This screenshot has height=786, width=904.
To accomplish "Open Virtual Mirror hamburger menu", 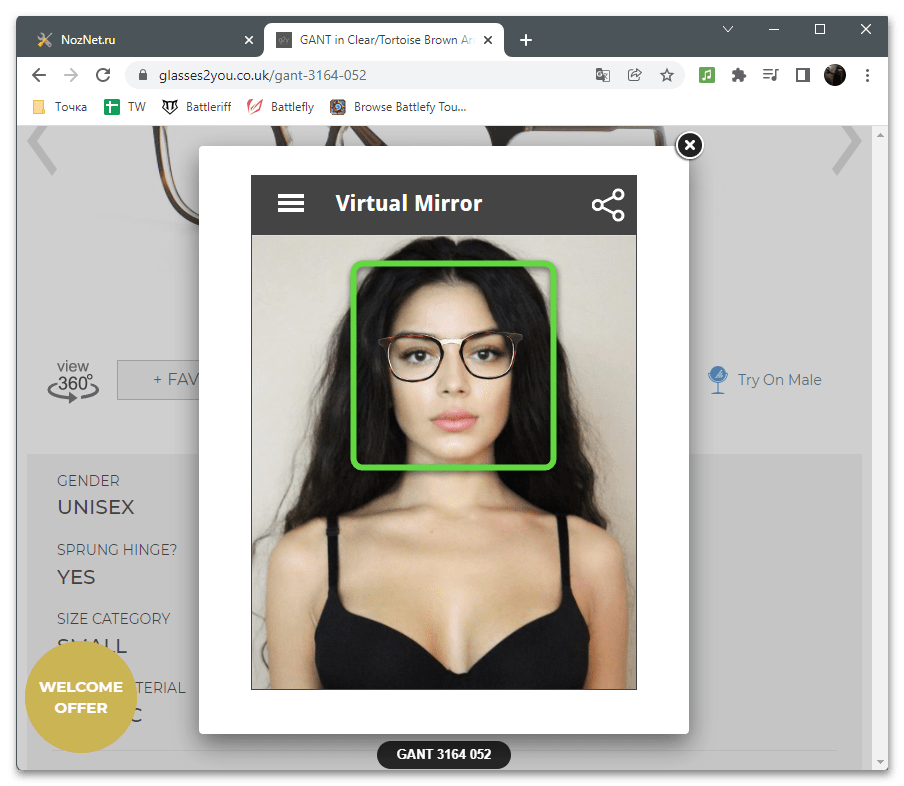I will coord(291,203).
